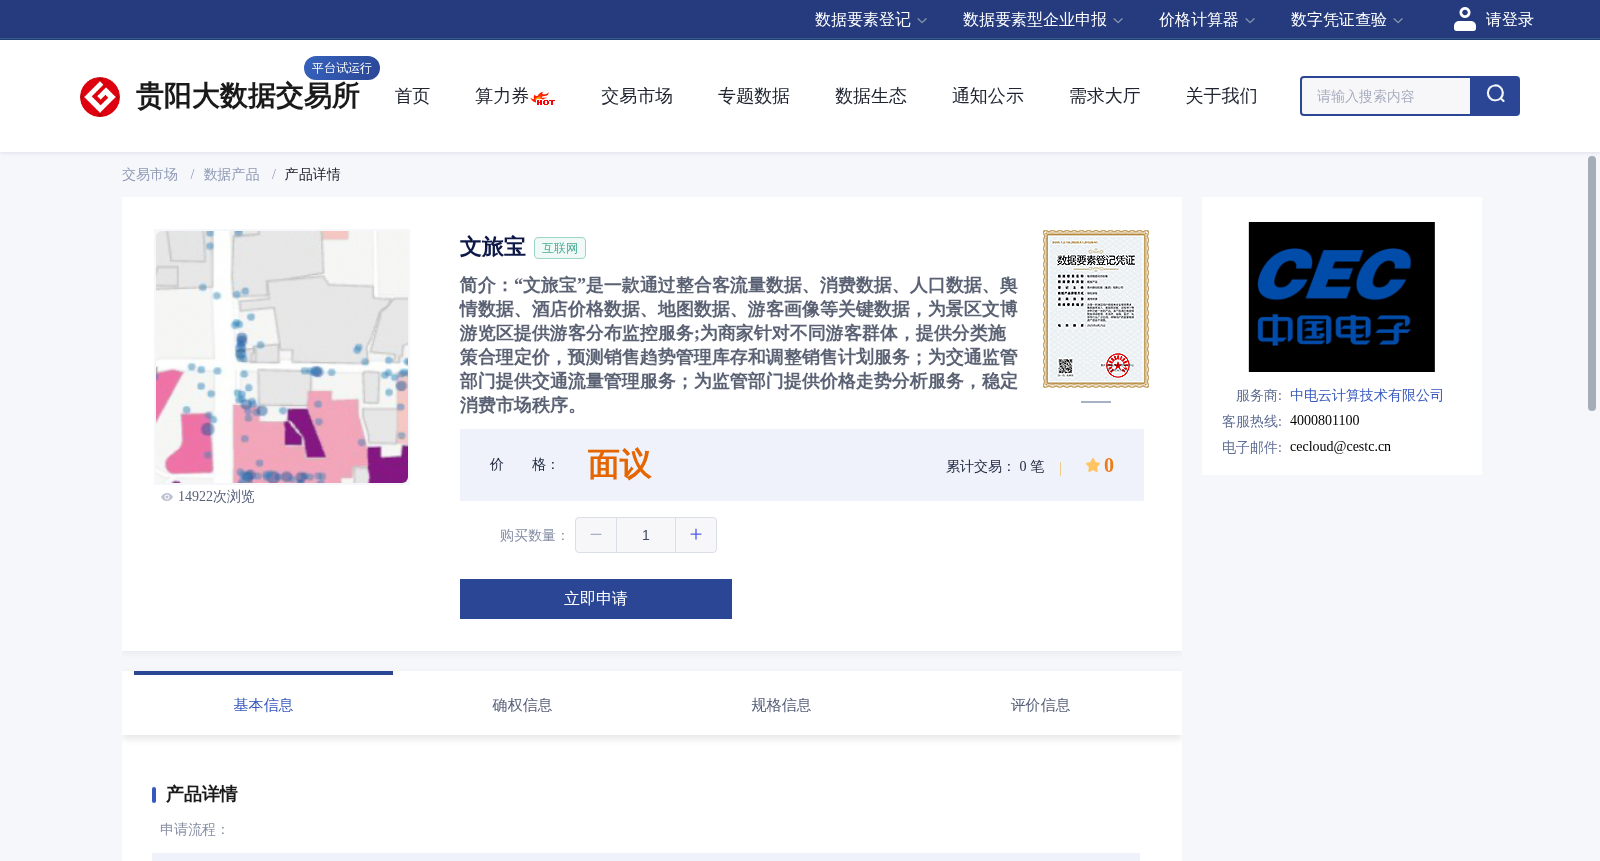
Task: Expand the 数据要素型企业申报 dropdown
Action: click(x=1043, y=20)
